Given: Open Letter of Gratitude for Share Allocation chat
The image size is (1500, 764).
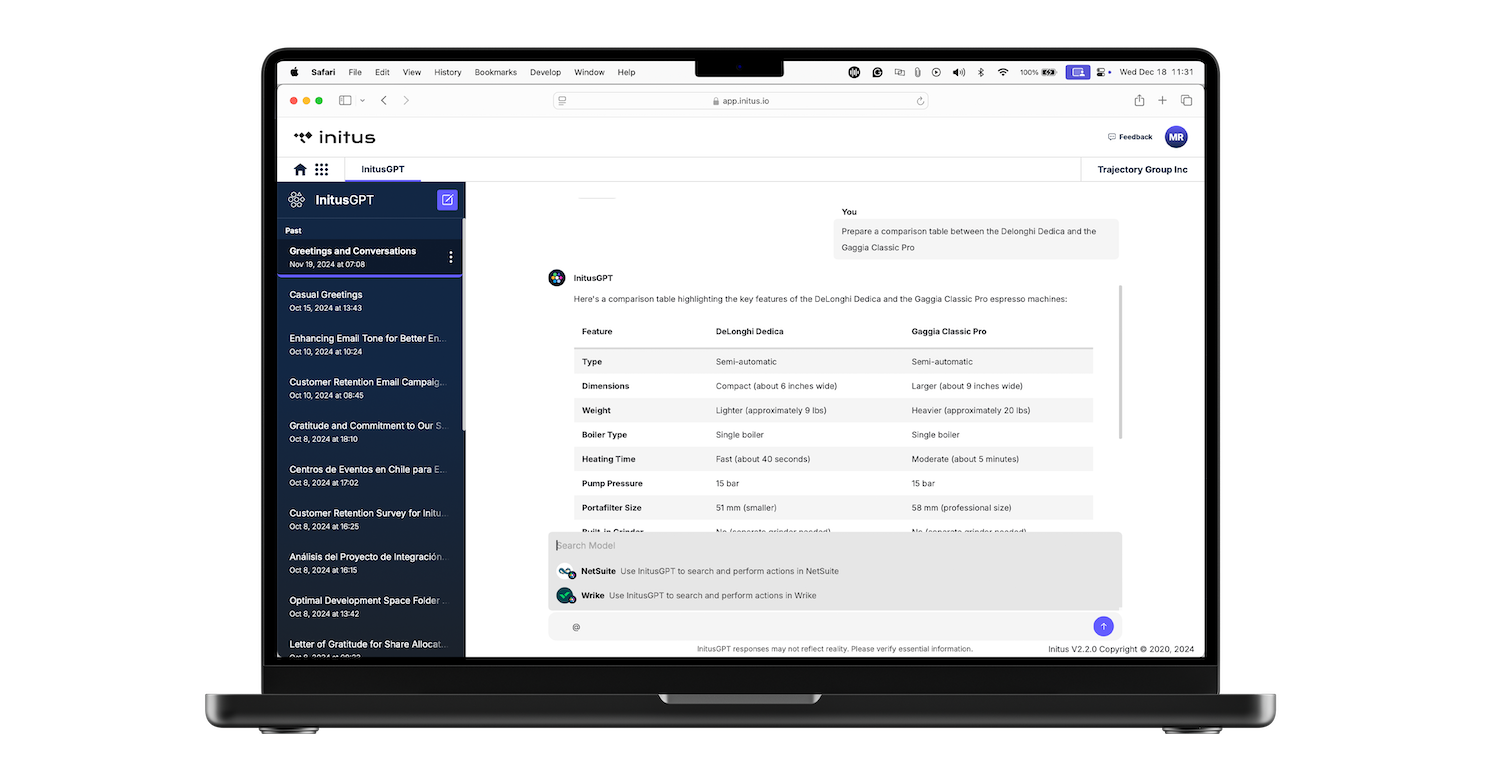Looking at the screenshot, I should tap(369, 646).
